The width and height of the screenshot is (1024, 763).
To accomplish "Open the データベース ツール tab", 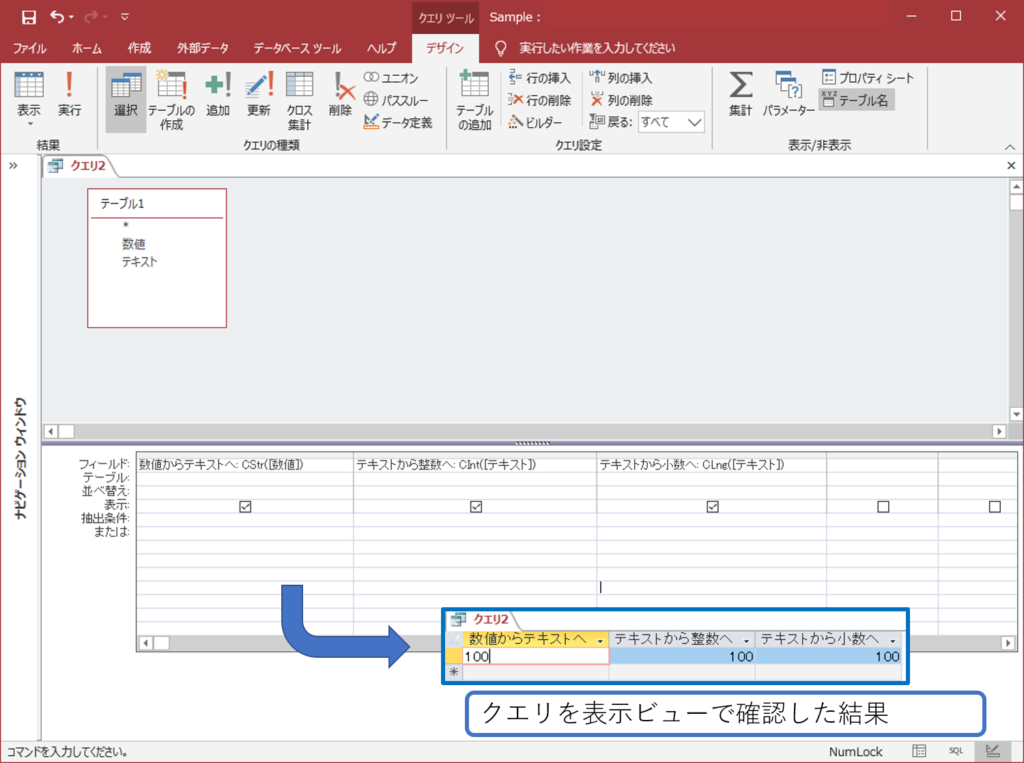I will coord(297,48).
